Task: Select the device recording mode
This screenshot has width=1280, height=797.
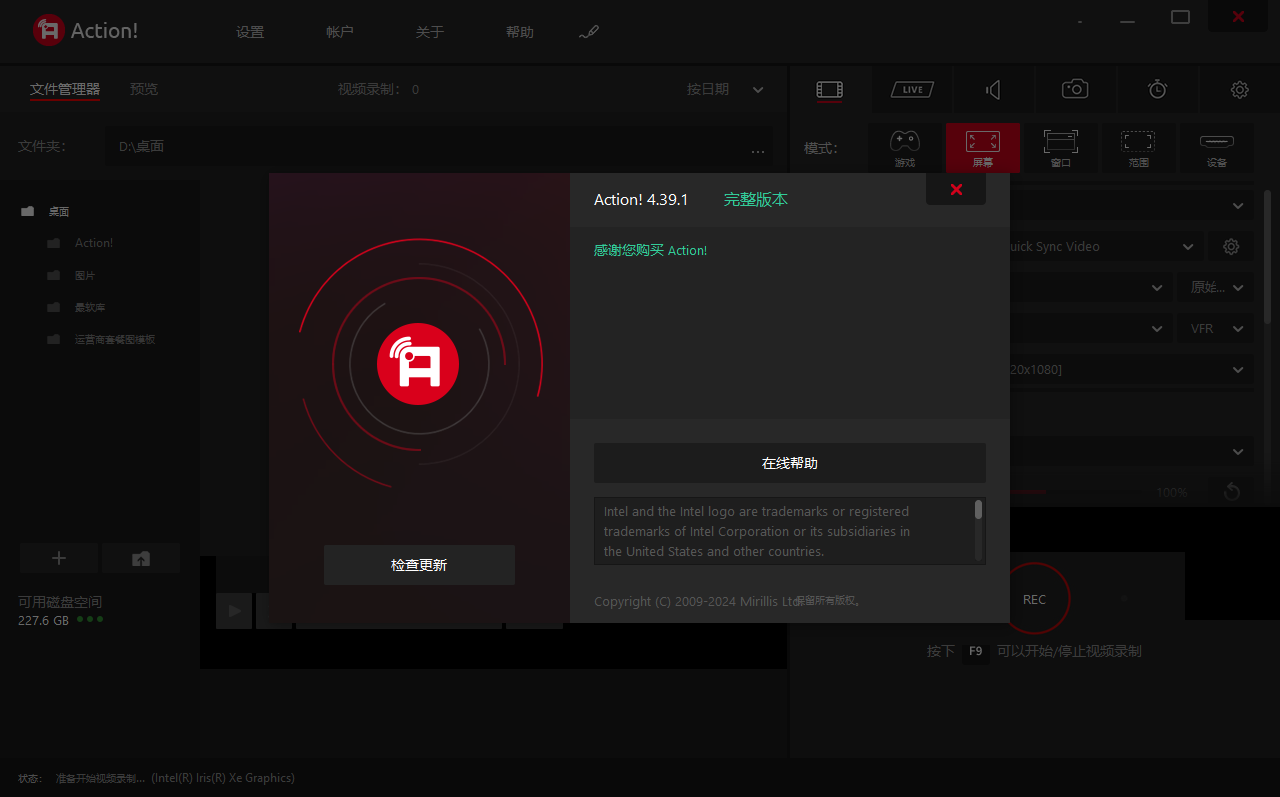Action: [x=1216, y=148]
